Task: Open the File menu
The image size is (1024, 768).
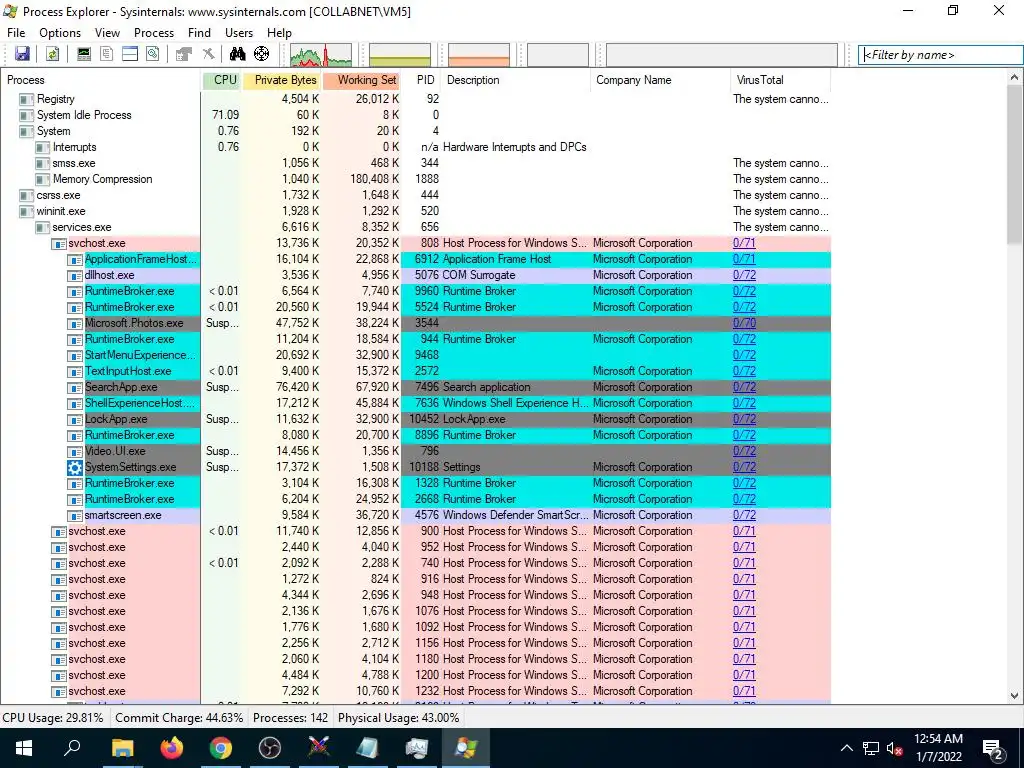Action: 16,33
